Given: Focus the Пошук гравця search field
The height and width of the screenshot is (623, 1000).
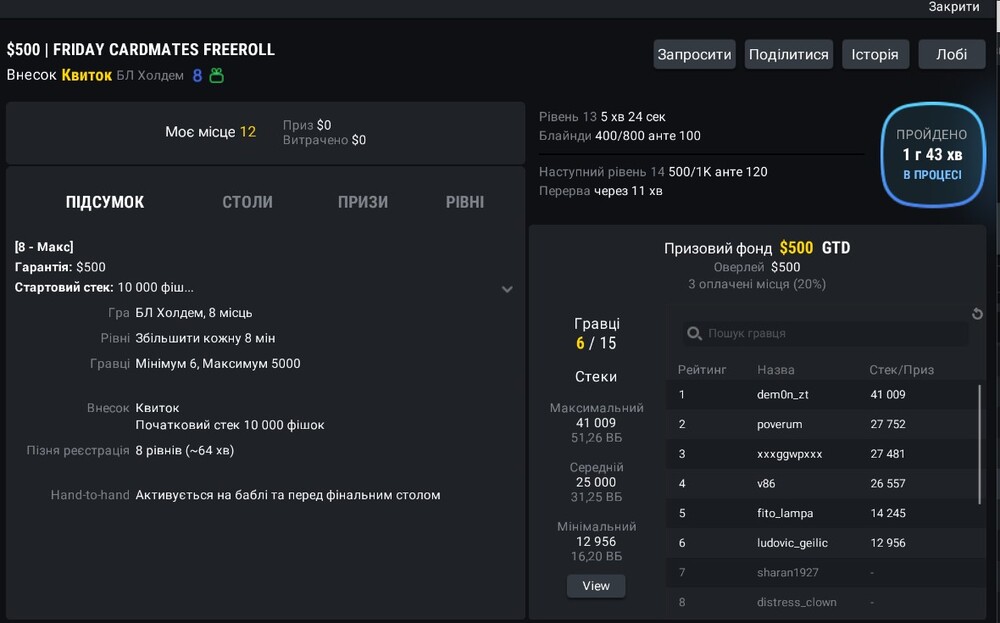Looking at the screenshot, I should coord(825,333).
